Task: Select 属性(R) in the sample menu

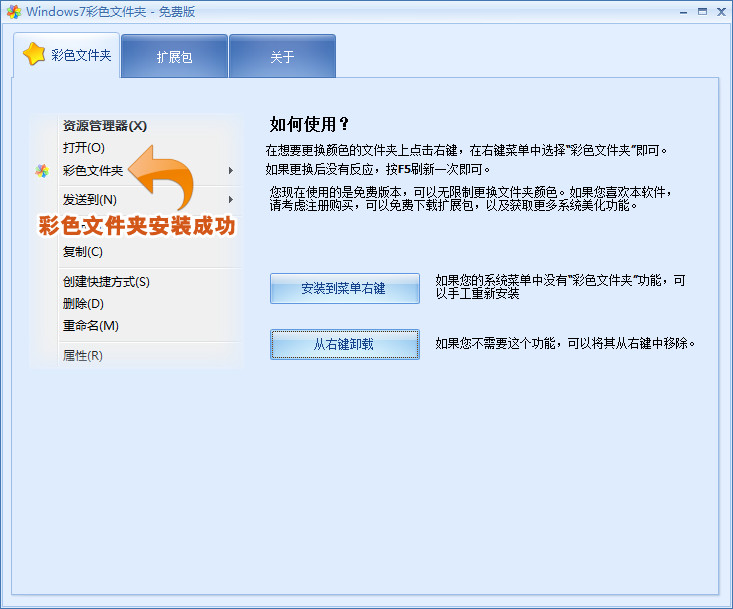Action: pos(83,355)
